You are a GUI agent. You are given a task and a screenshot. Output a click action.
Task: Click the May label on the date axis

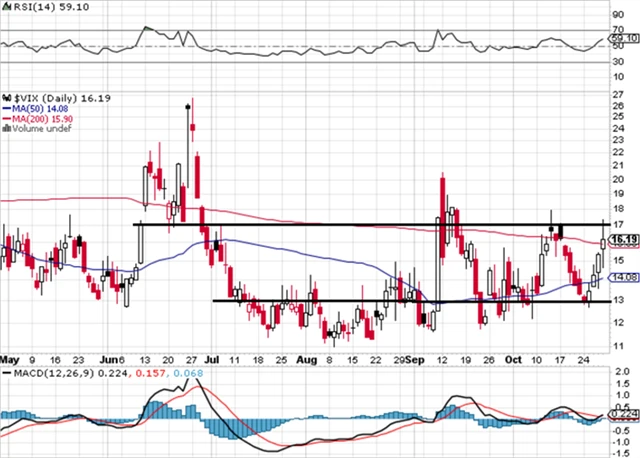point(10,358)
